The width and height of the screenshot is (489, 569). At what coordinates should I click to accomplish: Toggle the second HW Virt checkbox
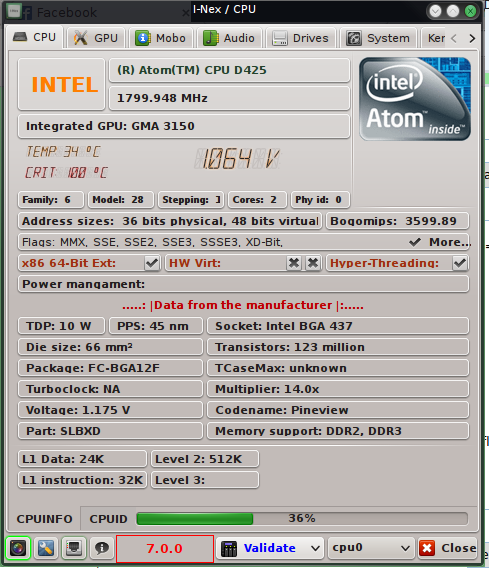313,263
